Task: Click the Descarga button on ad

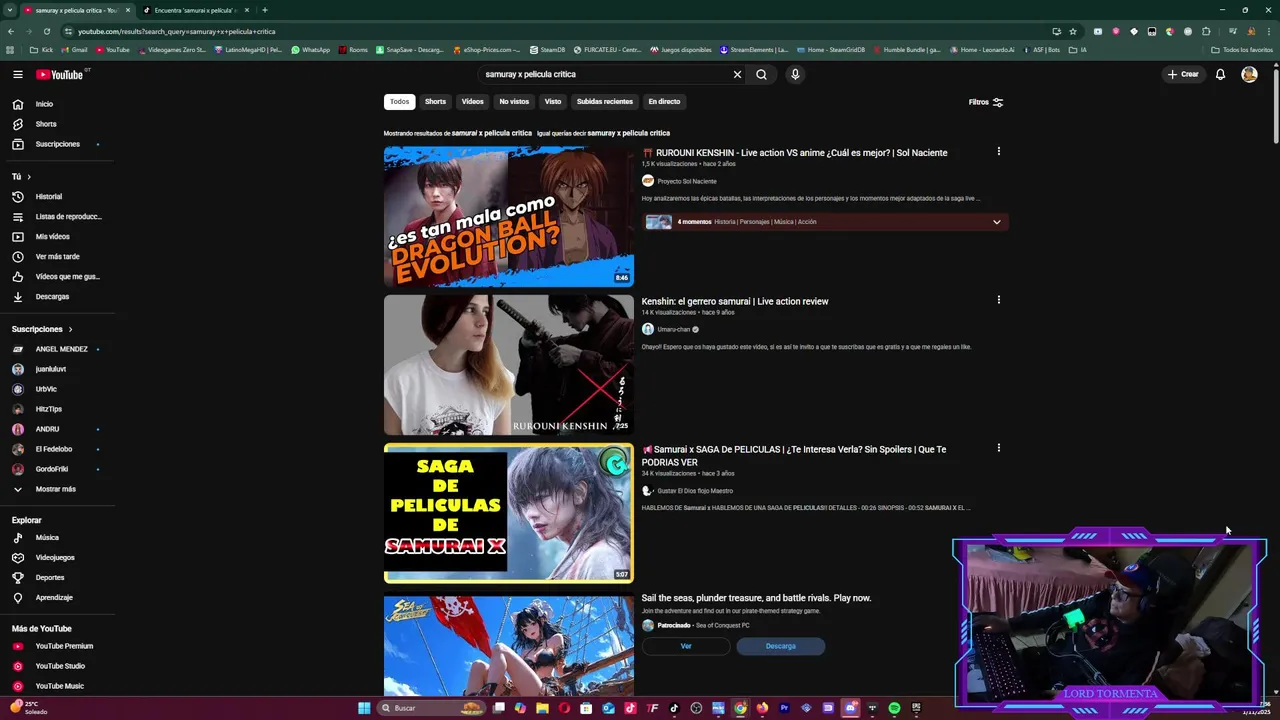Action: [780, 646]
